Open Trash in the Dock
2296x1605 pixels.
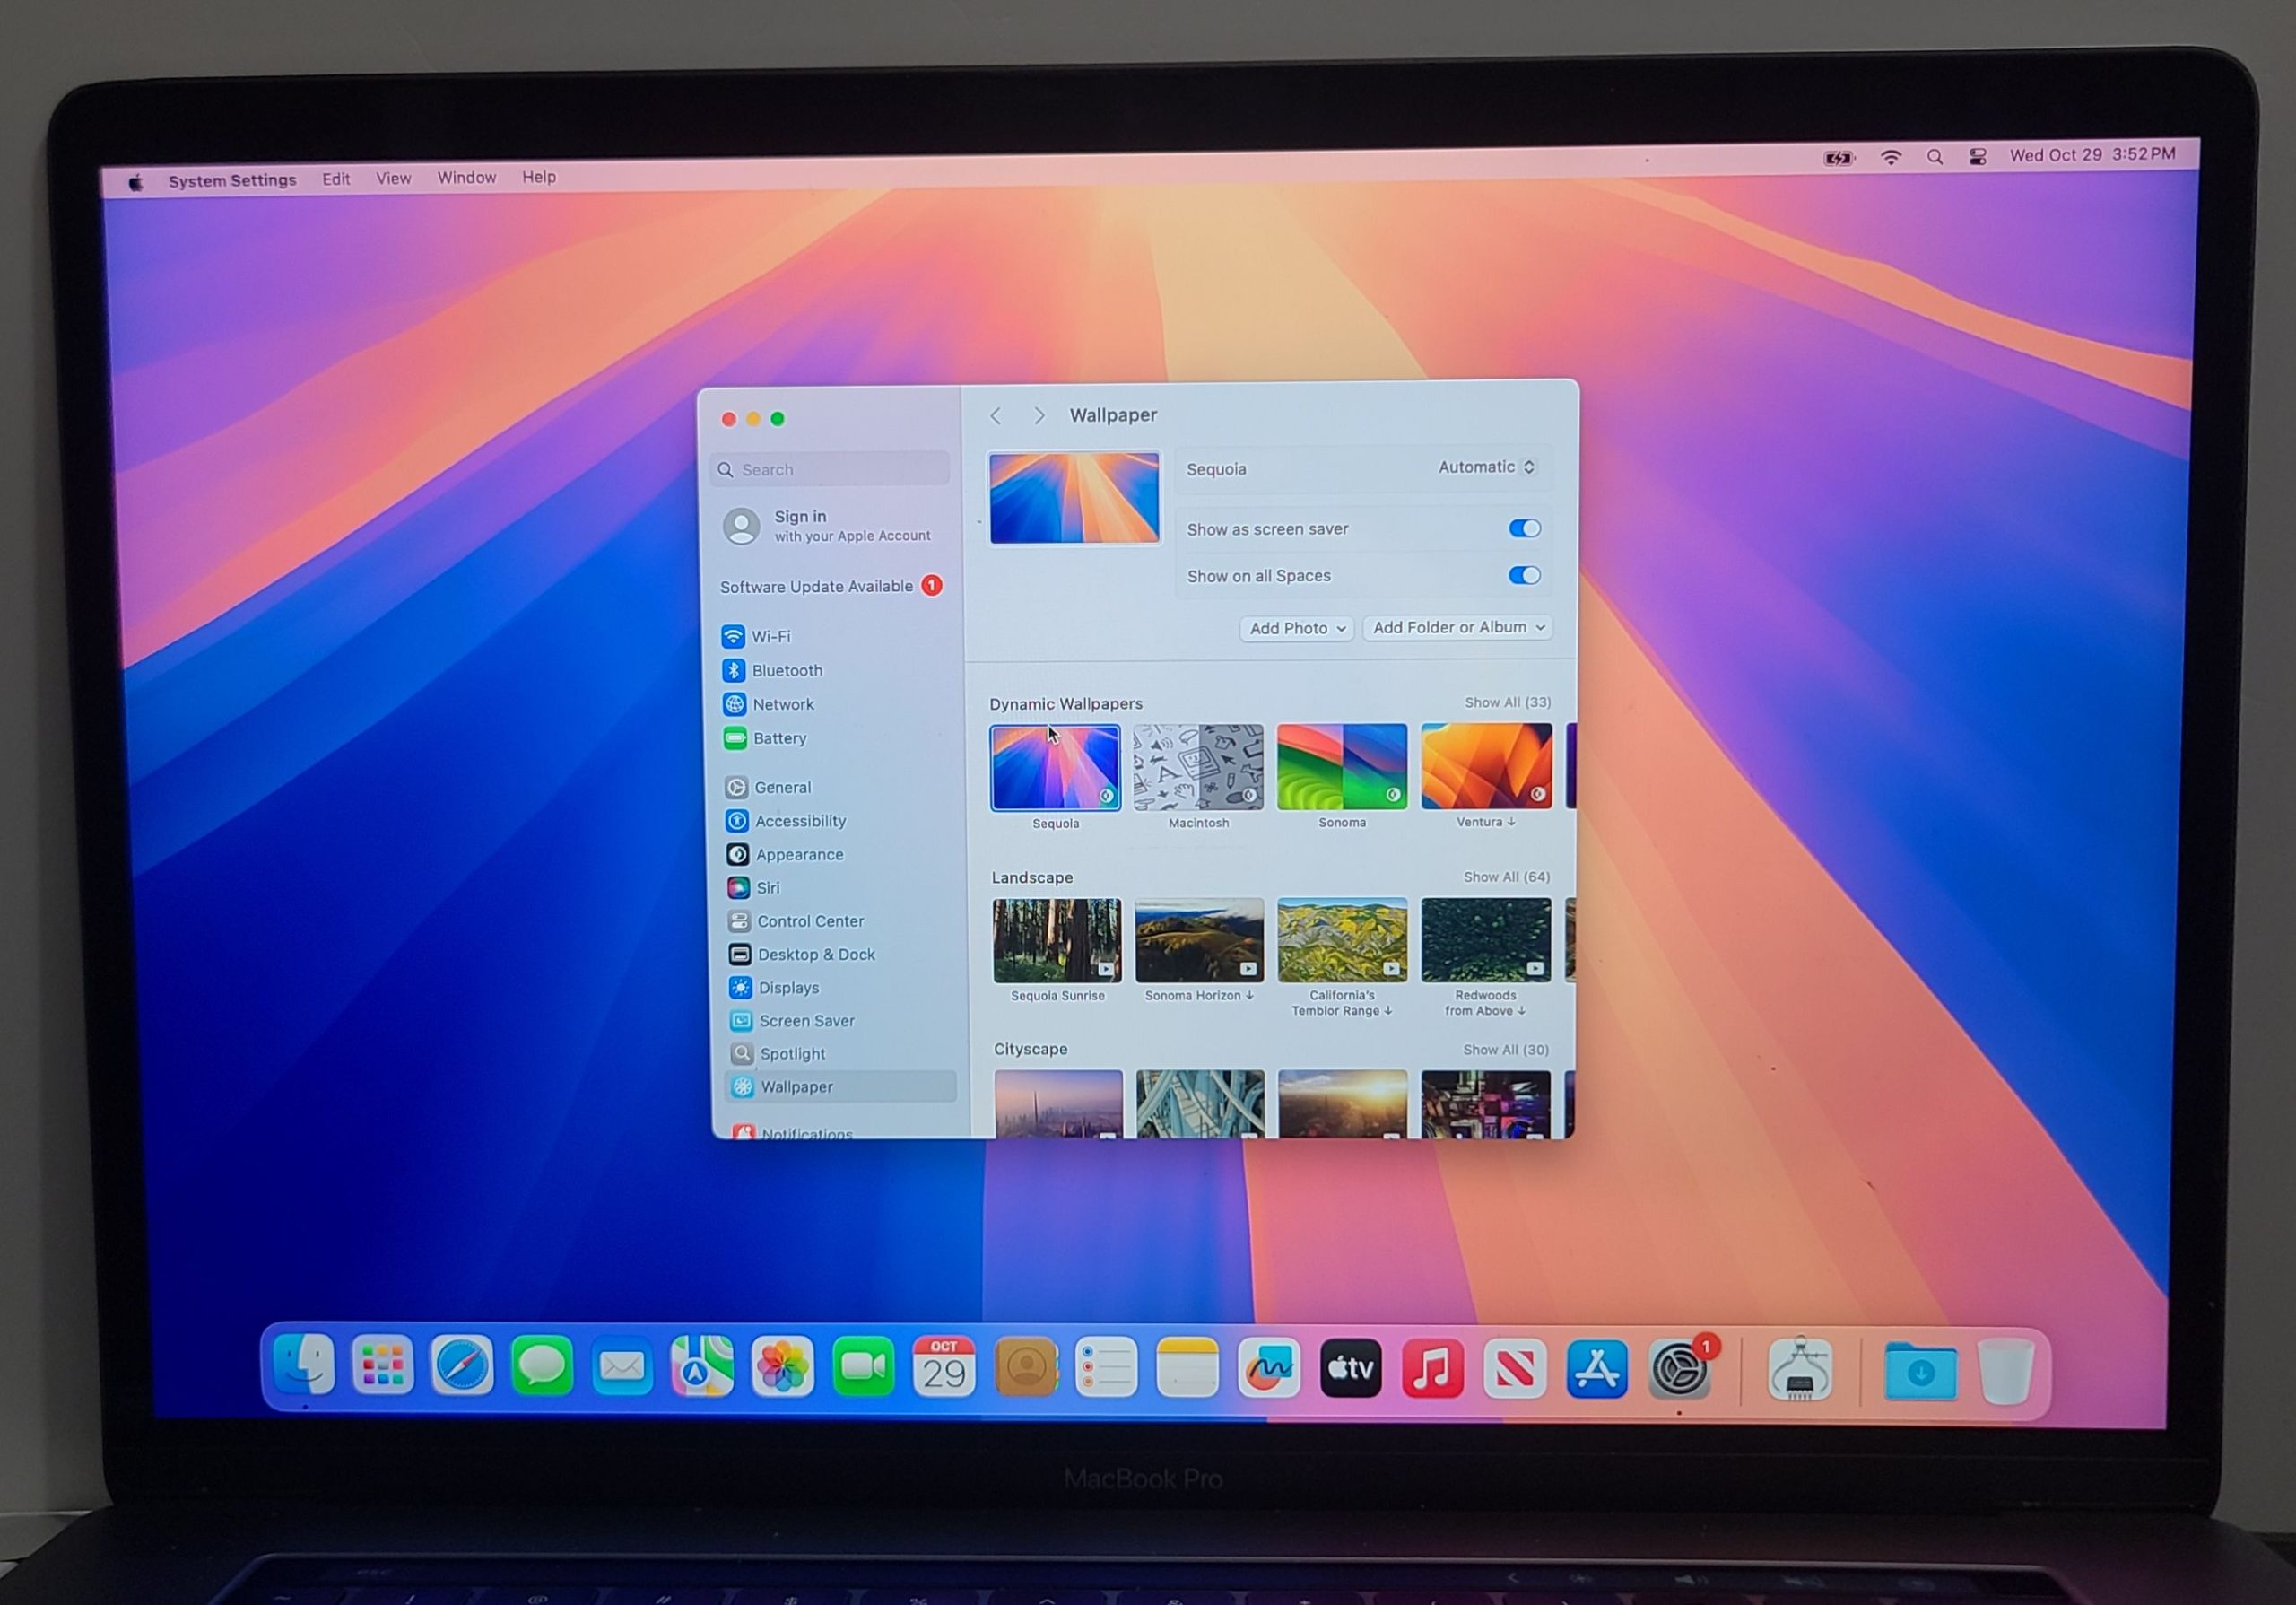pos(2005,1372)
